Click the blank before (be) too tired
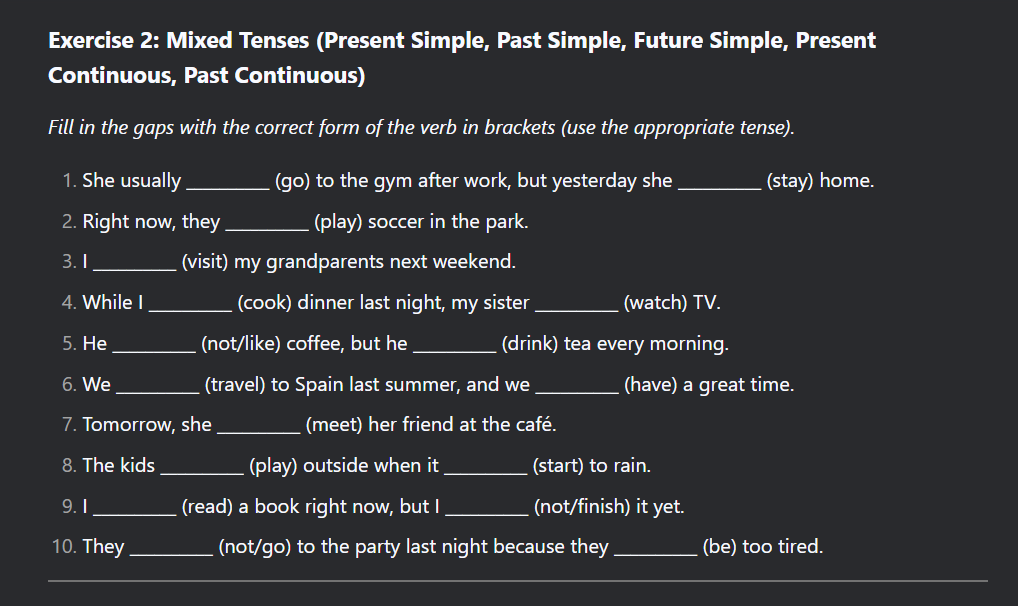This screenshot has width=1018, height=606. pyautogui.click(x=655, y=549)
